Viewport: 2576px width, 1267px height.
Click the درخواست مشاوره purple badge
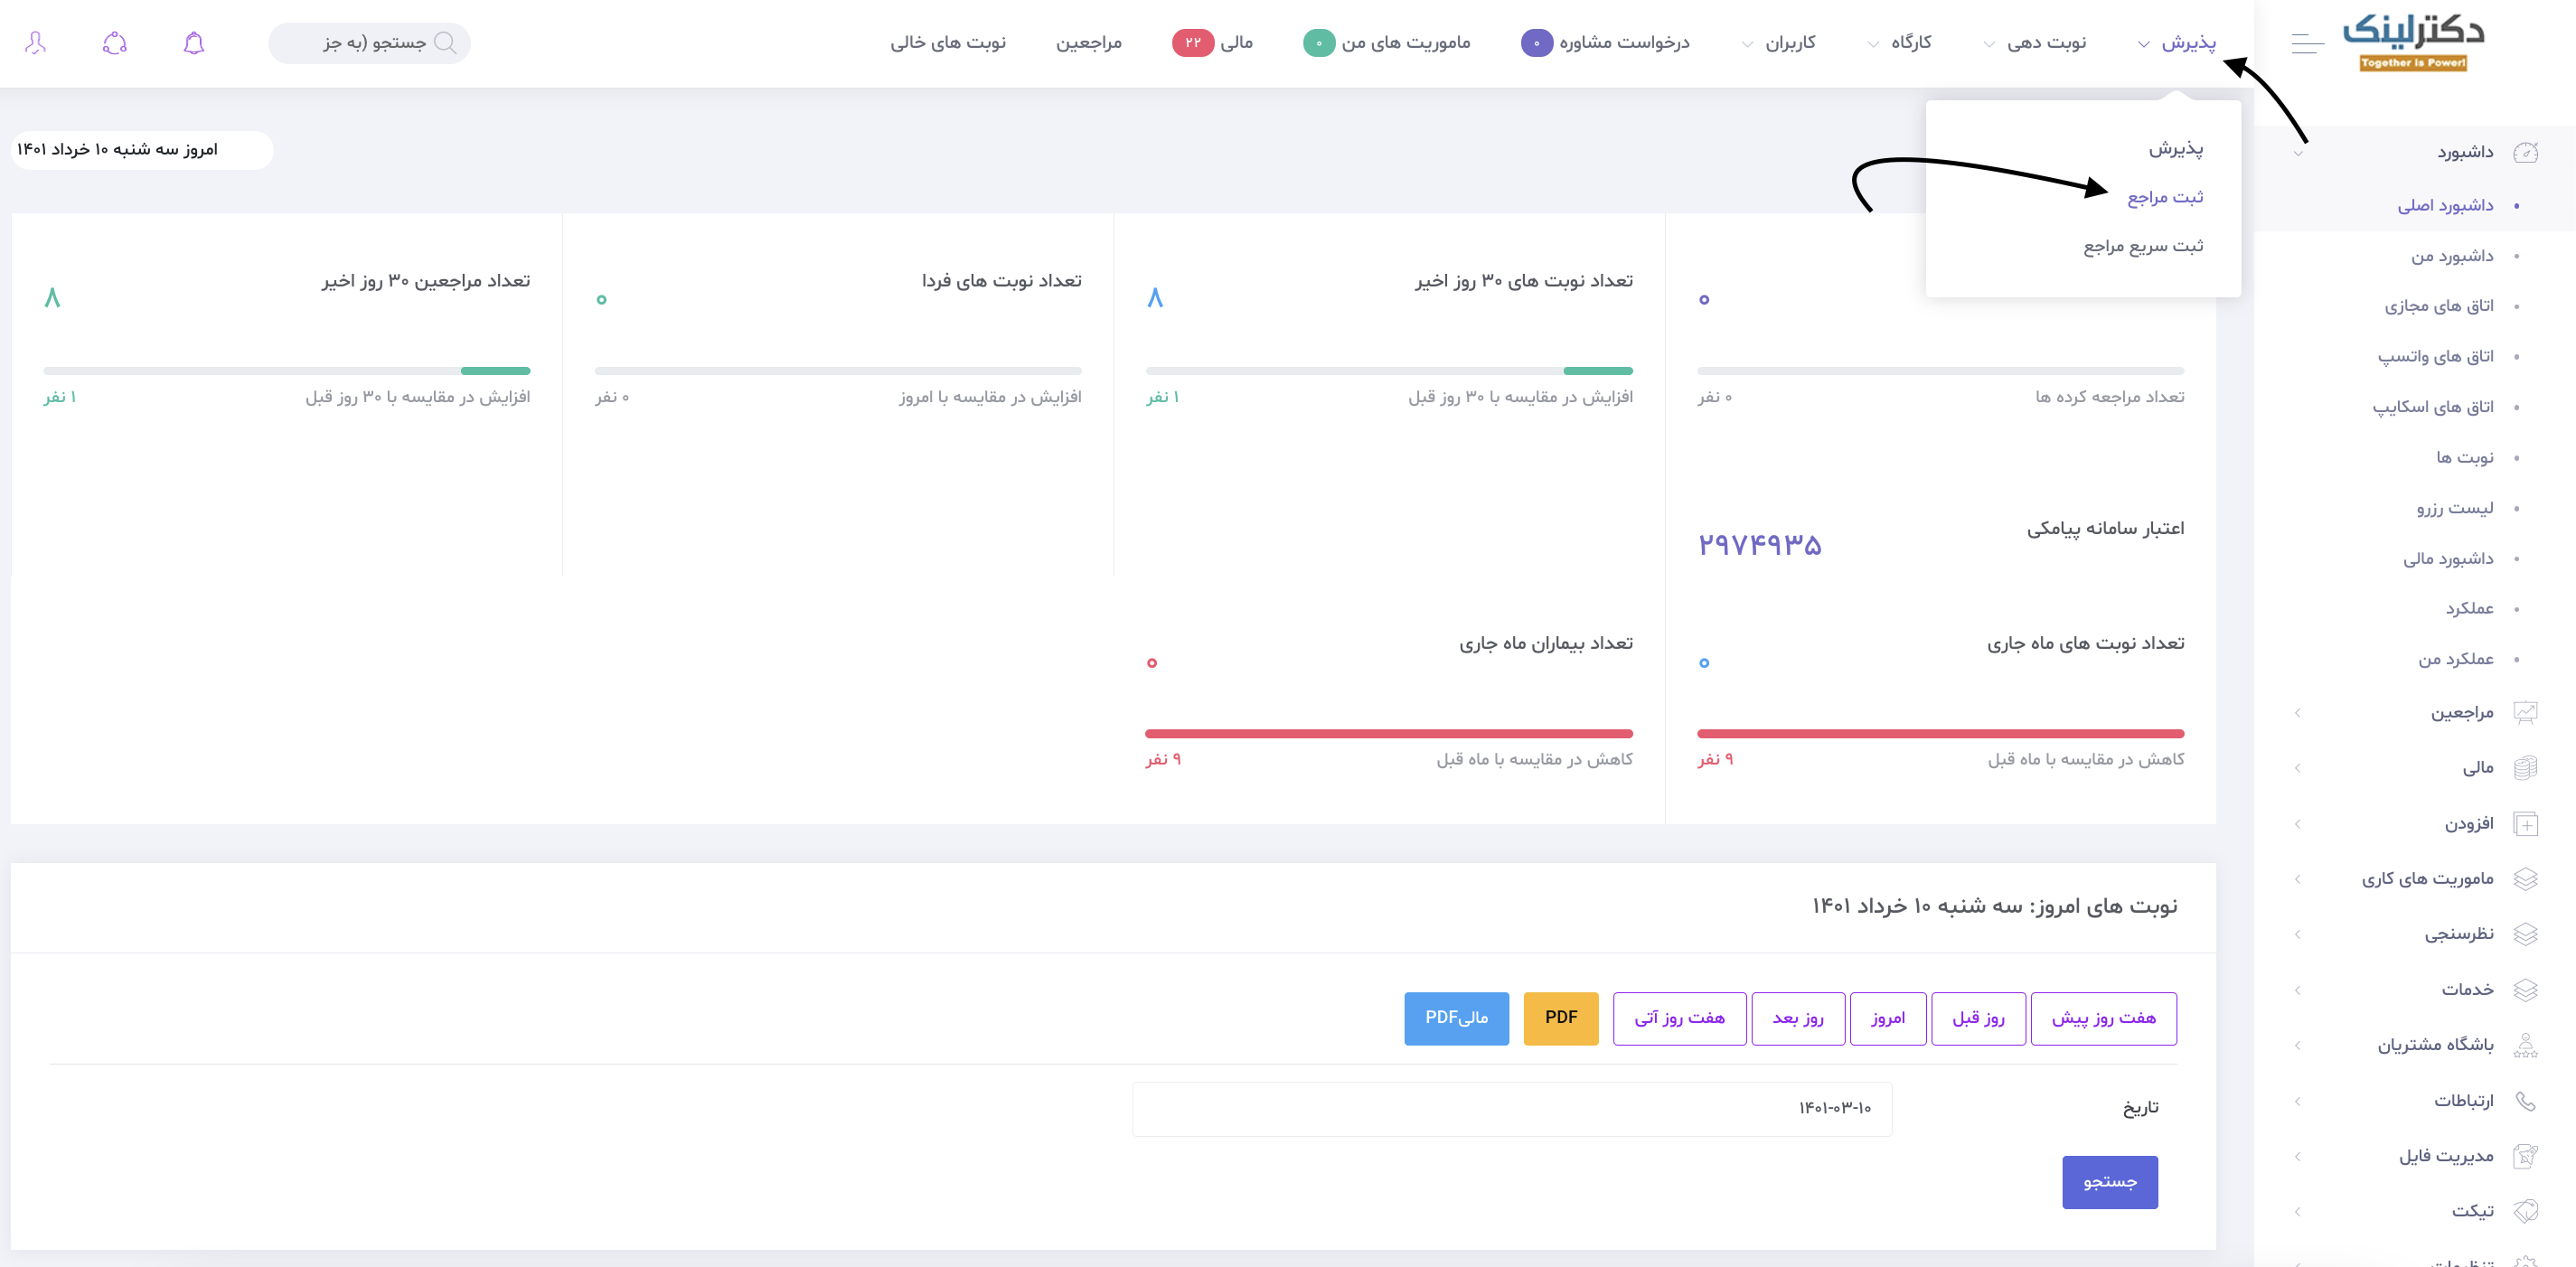[x=1537, y=43]
